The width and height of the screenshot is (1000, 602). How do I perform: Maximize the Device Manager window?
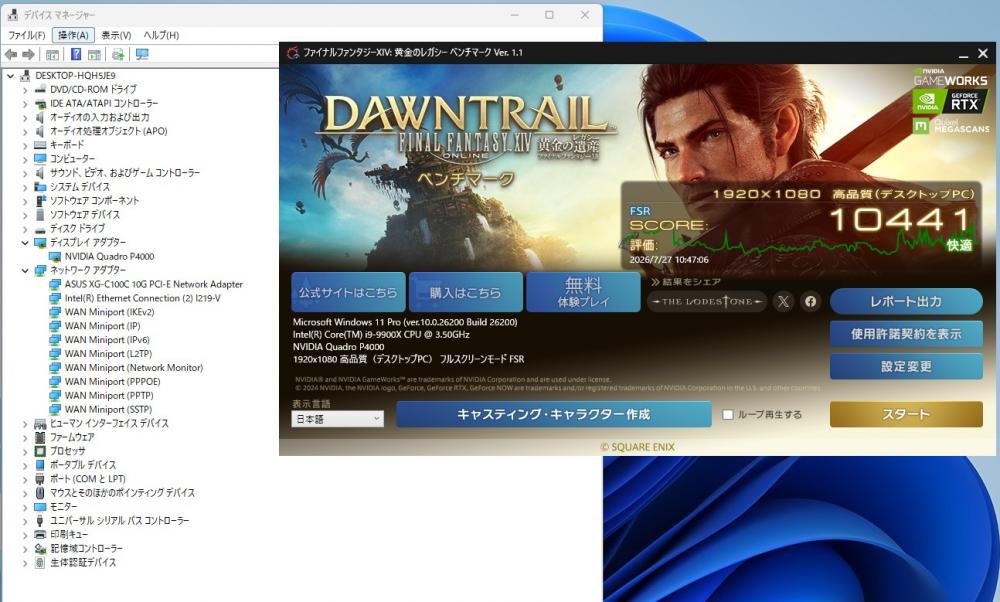pyautogui.click(x=549, y=15)
